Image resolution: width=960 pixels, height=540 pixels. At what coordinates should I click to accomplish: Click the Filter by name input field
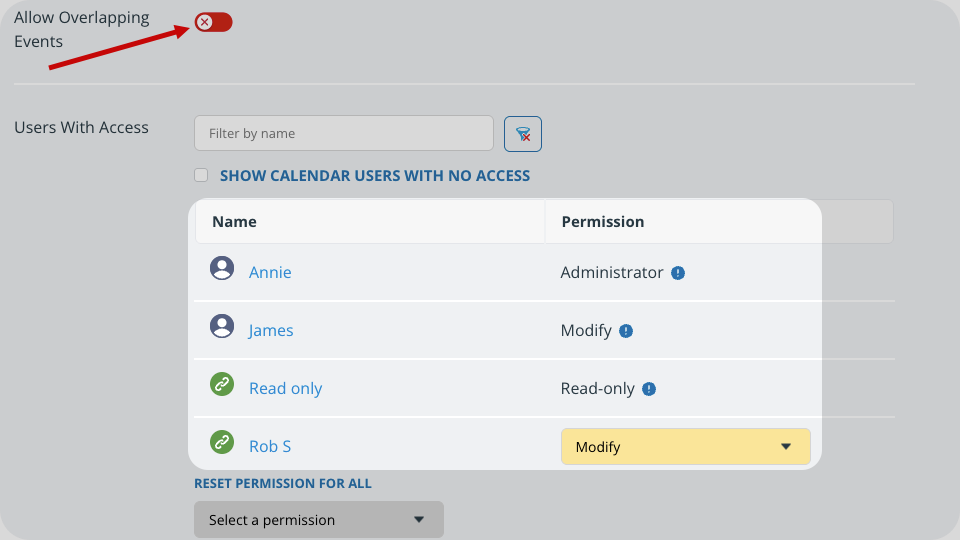point(343,134)
